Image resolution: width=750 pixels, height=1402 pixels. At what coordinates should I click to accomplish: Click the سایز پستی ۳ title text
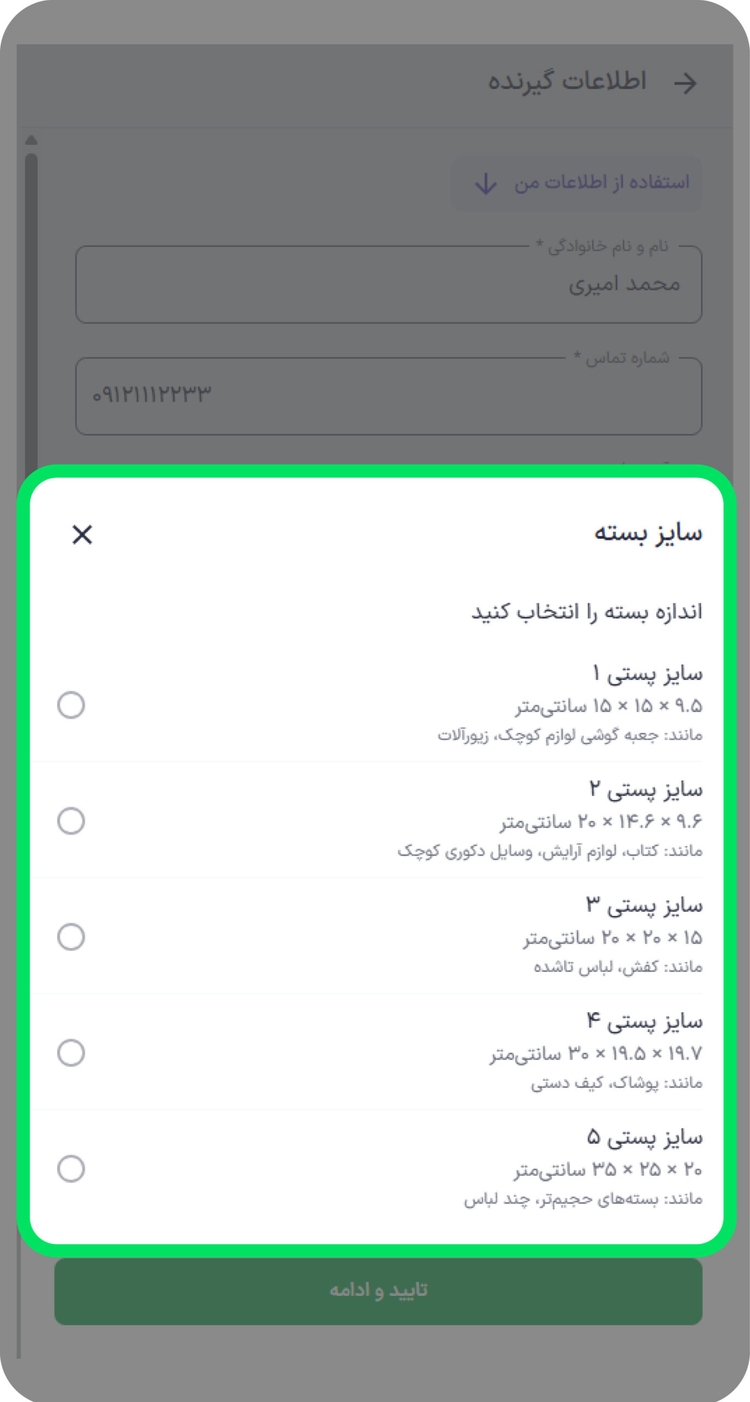click(644, 905)
